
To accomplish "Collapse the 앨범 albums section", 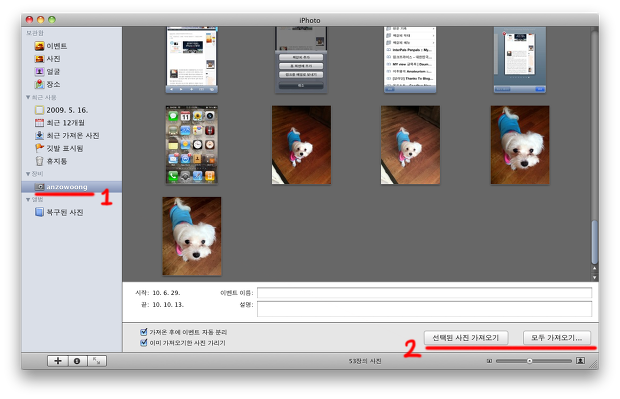I will coord(28,199).
